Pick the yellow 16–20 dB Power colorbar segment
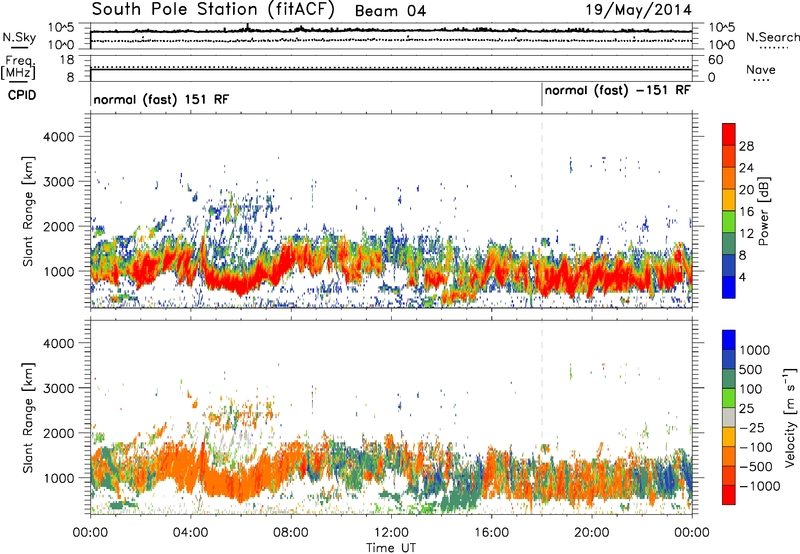This screenshot has height=554, width=800. coord(729,199)
